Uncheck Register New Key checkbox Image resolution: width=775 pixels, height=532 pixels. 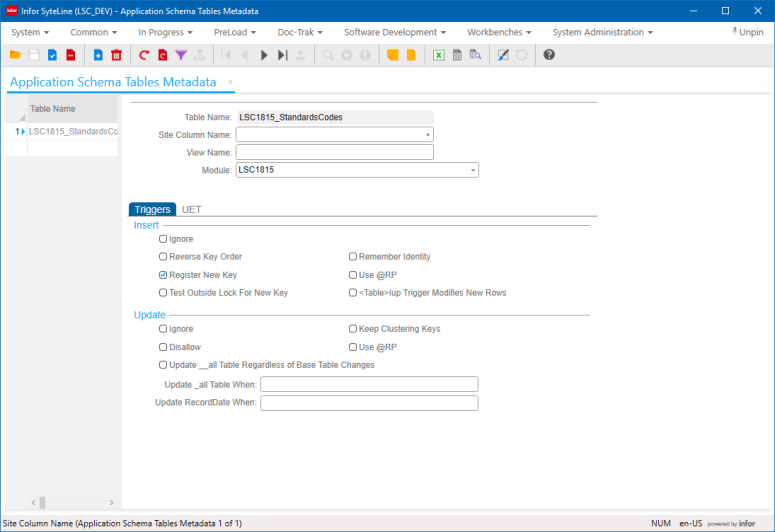tap(163, 275)
